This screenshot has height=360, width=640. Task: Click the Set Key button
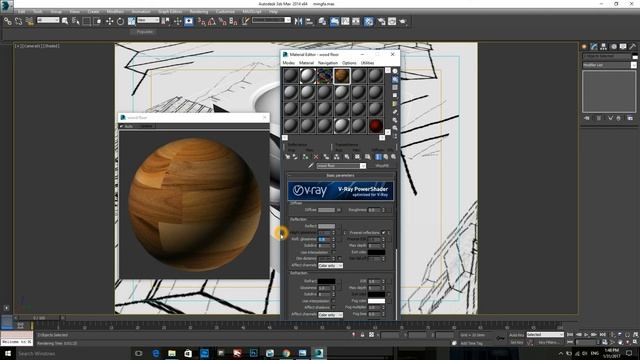point(516,342)
